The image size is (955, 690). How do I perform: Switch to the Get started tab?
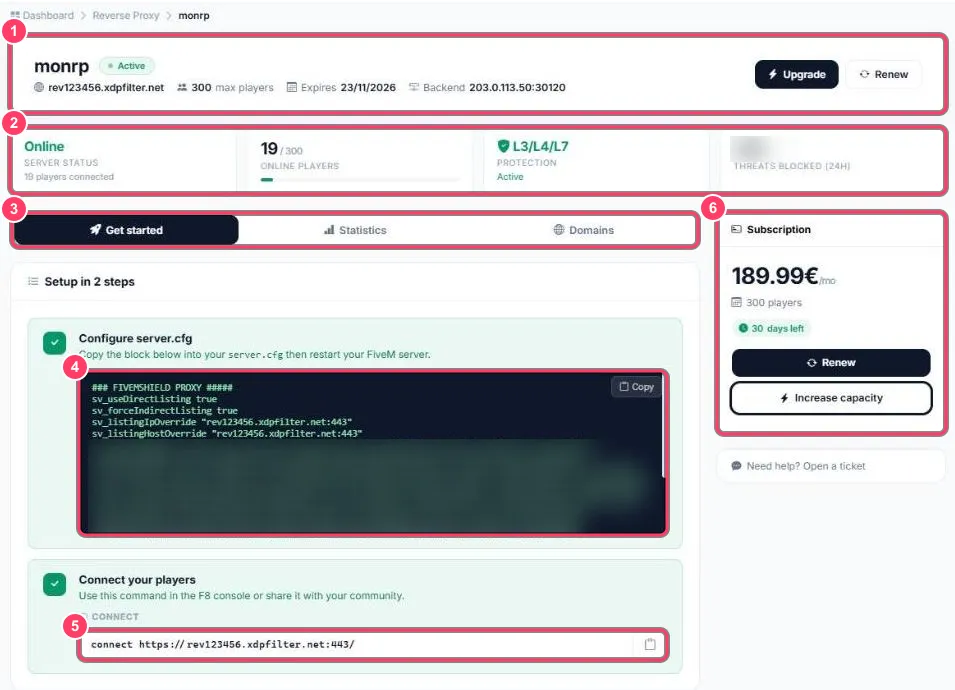[126, 230]
